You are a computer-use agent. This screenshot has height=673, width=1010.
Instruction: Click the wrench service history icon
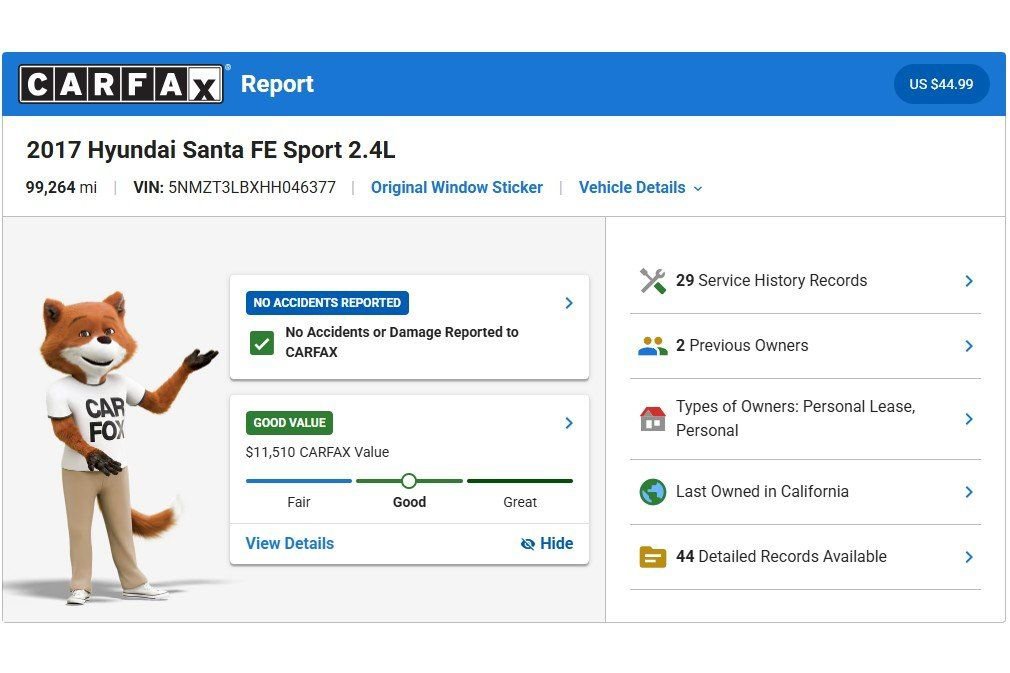pos(653,281)
